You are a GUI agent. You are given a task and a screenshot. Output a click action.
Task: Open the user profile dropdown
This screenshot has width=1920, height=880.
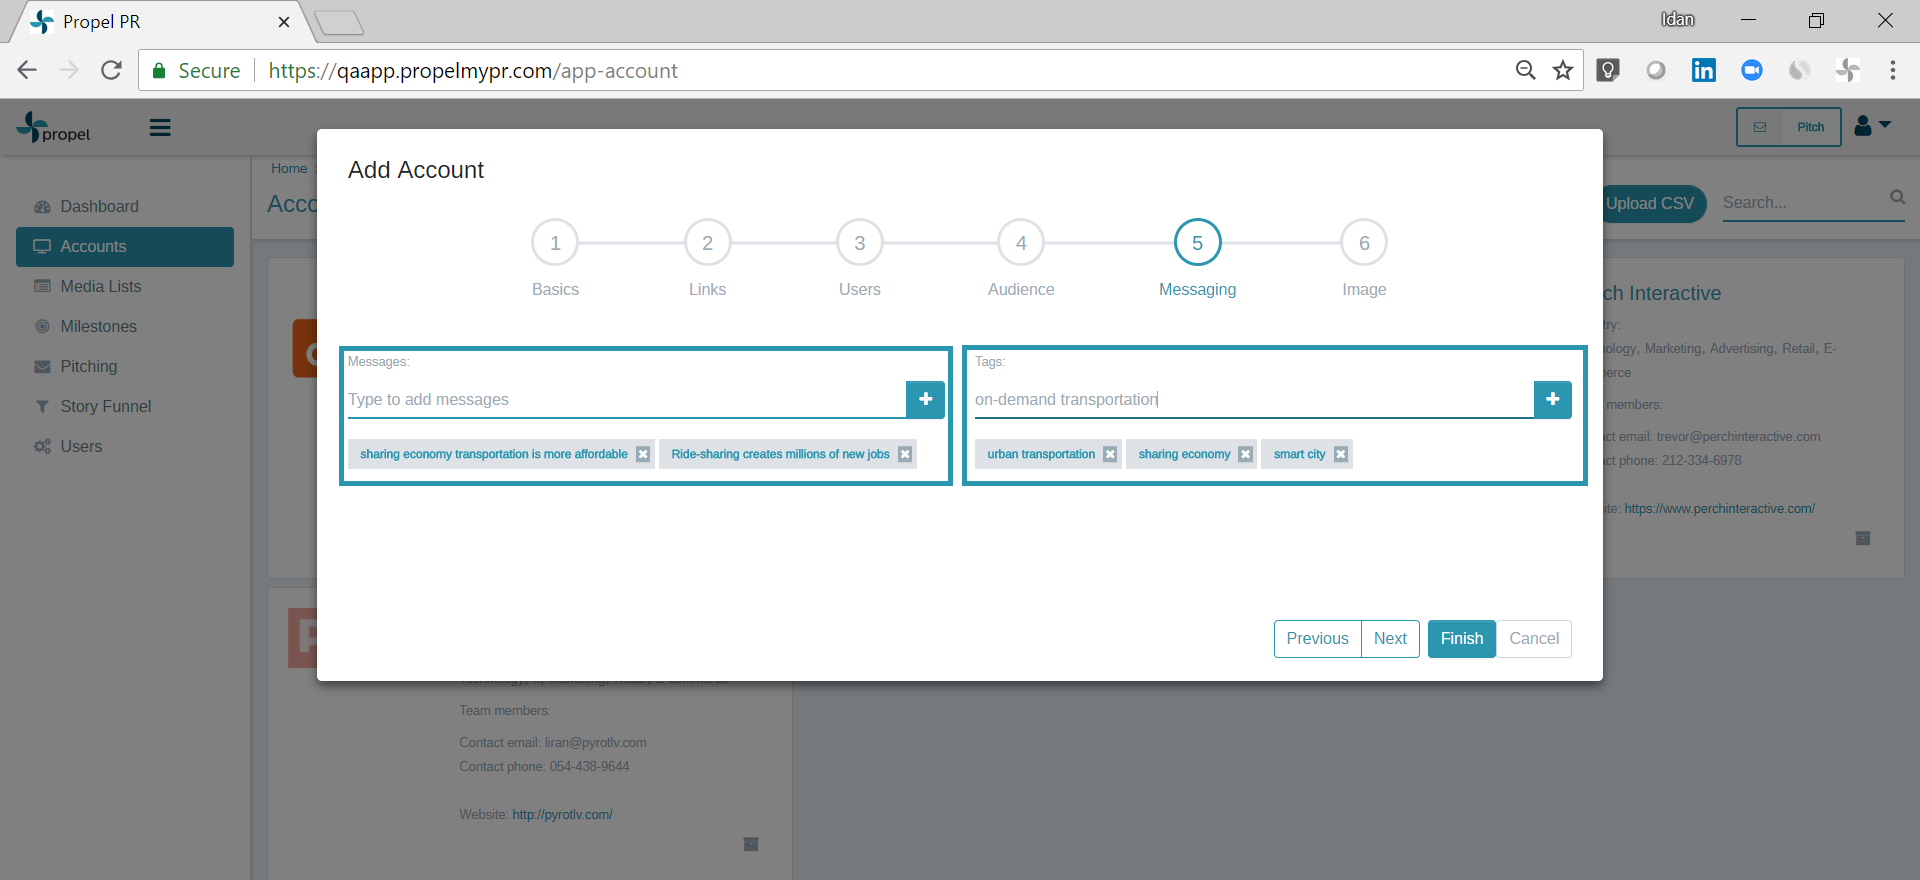(1872, 126)
